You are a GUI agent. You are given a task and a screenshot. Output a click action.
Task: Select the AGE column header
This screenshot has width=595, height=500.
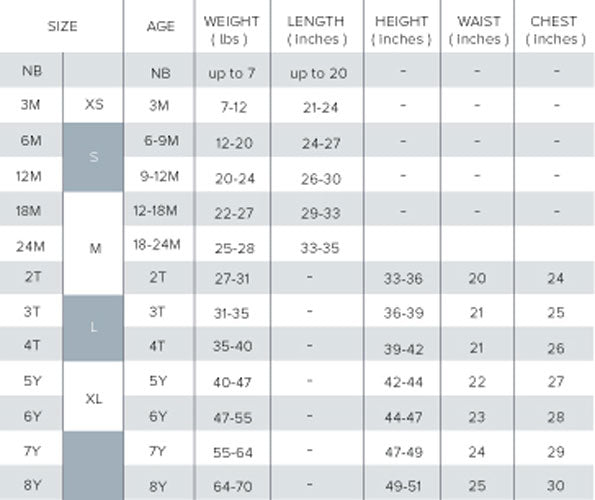161,27
